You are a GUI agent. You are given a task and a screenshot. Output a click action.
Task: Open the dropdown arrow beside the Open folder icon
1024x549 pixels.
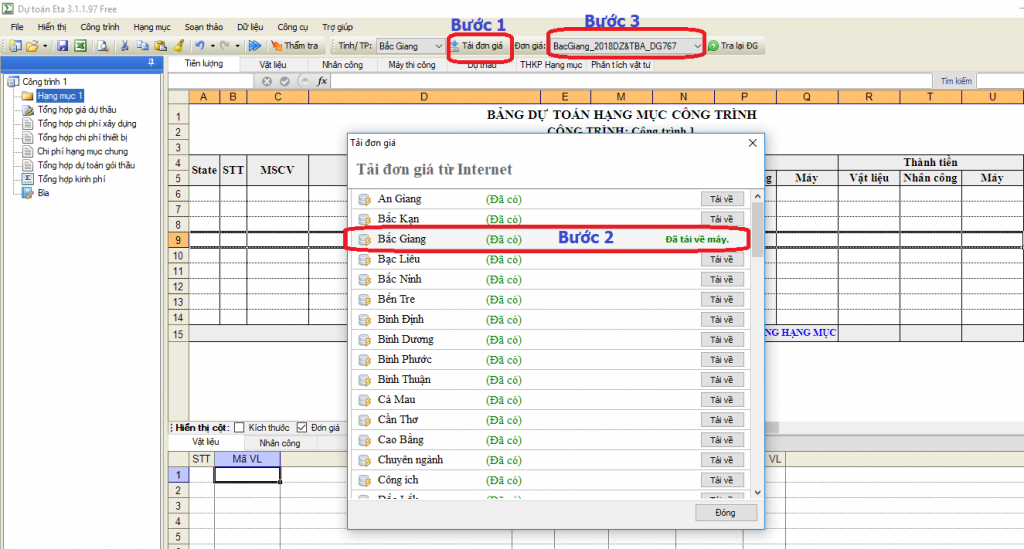click(46, 46)
